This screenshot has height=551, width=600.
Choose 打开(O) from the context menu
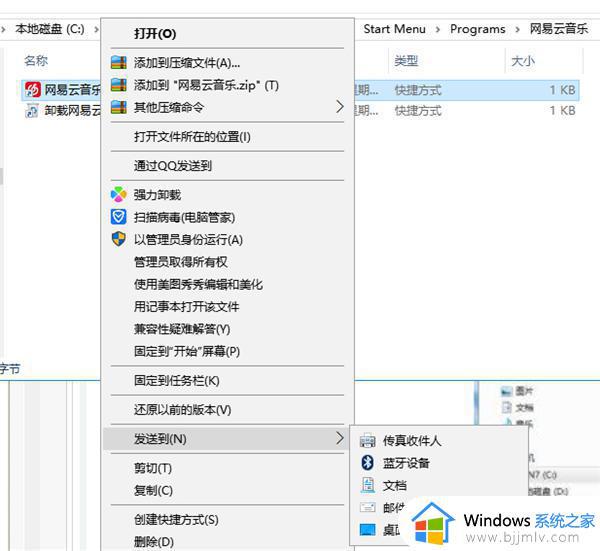155,34
